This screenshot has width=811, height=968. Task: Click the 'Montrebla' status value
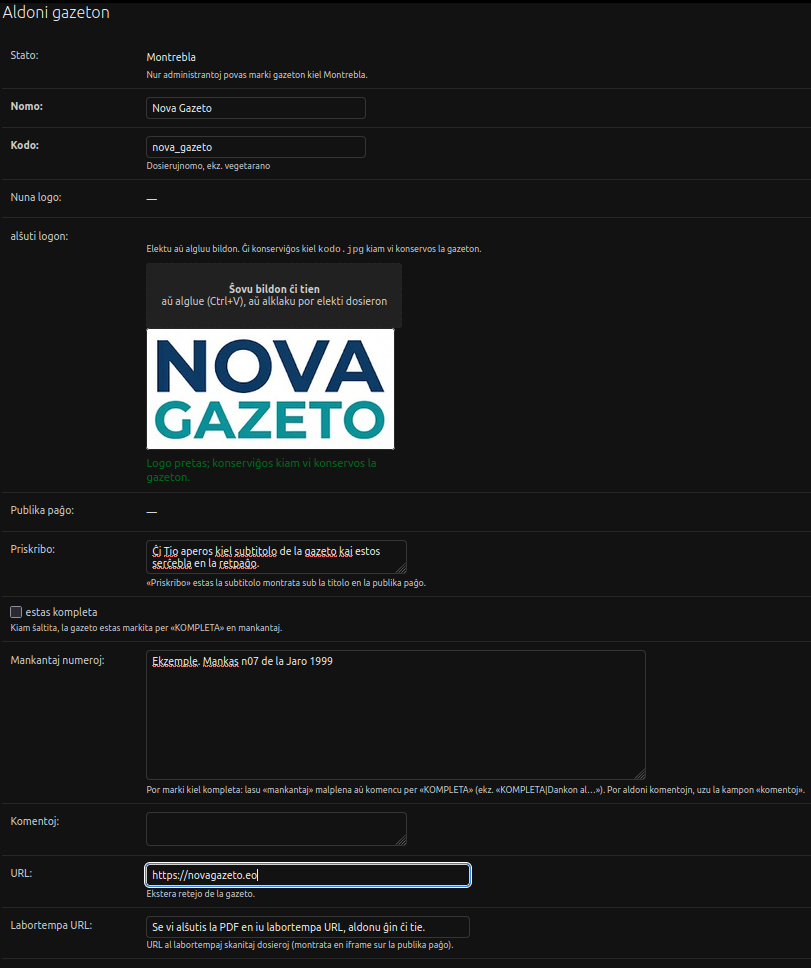tap(171, 57)
